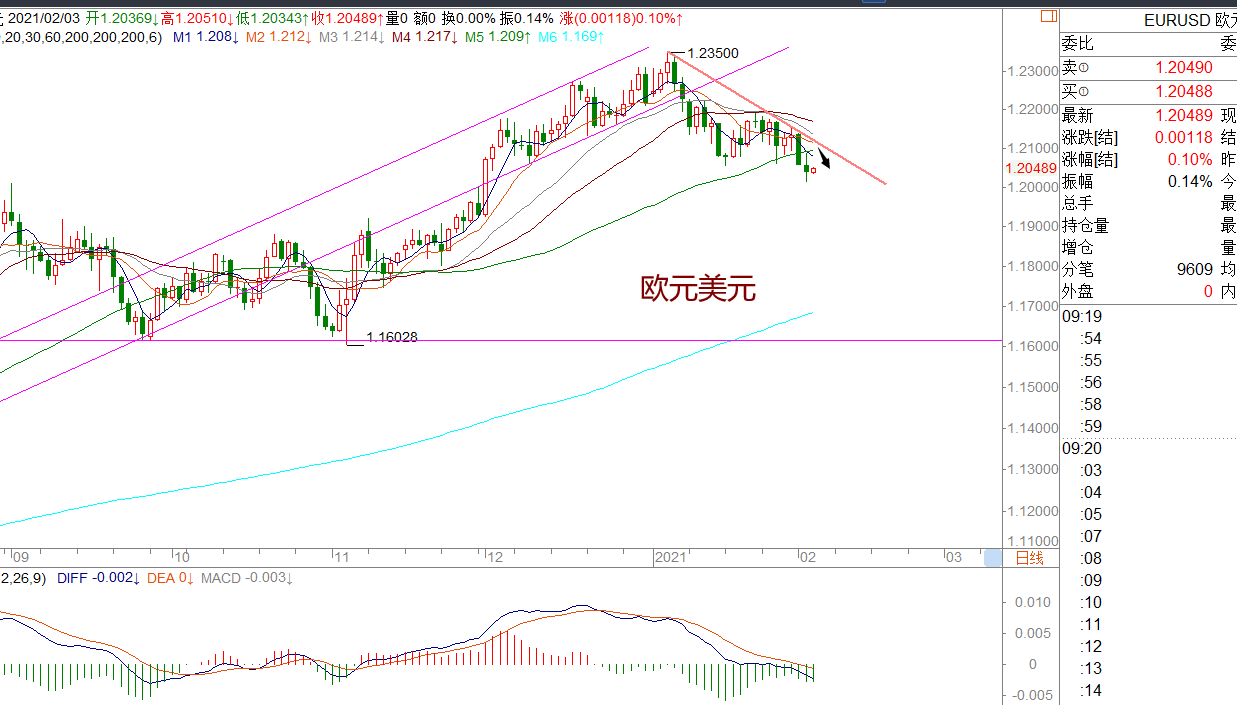Click the 委比 row label

1077,43
